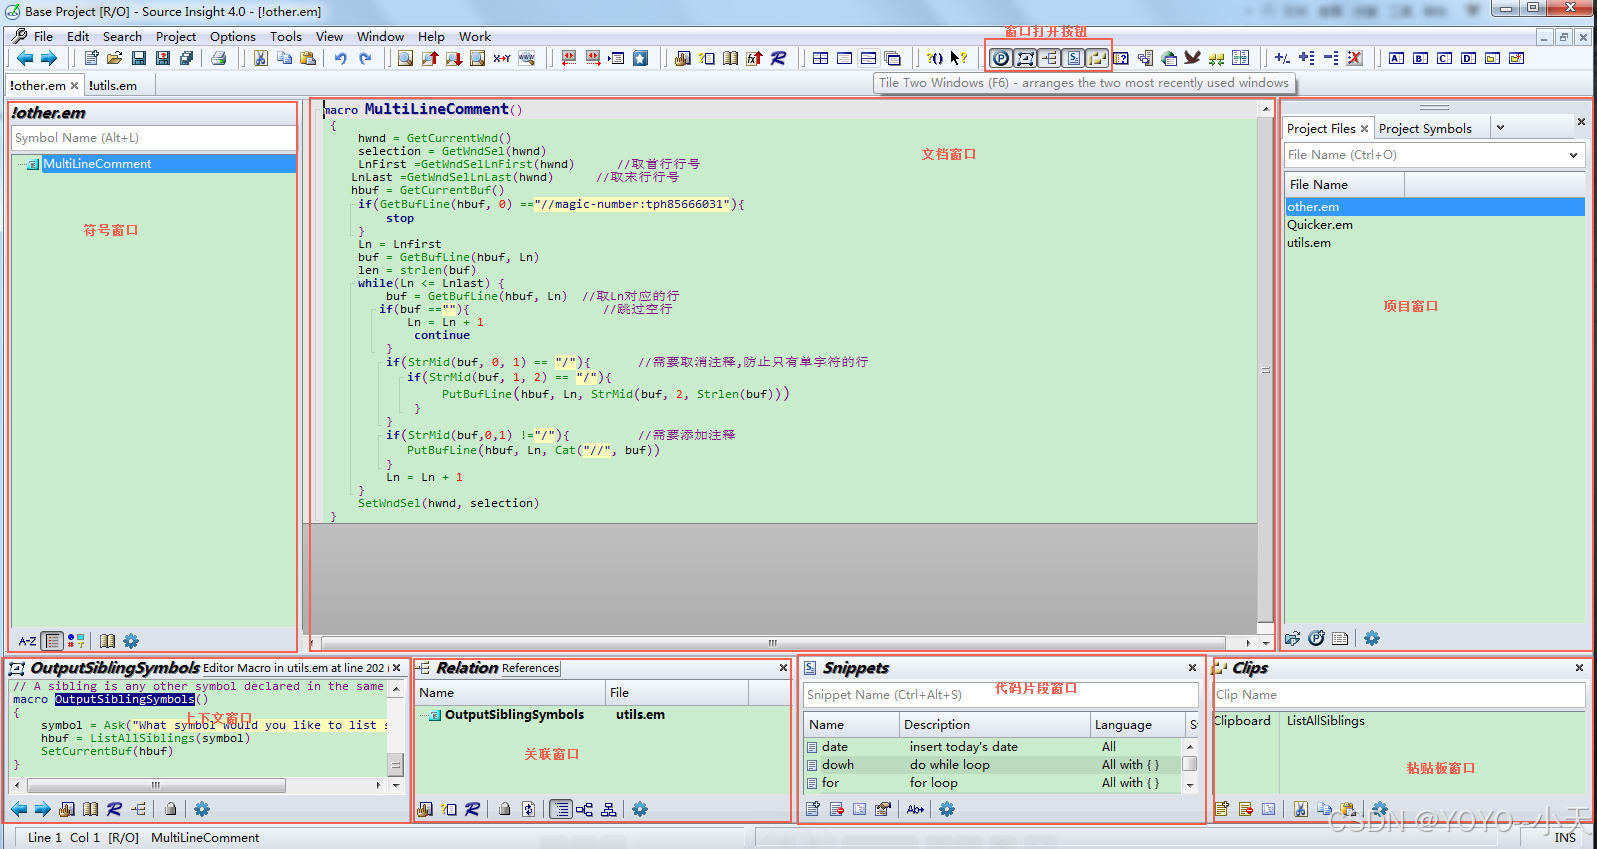Sort symbols alphabetically with A-Z button
This screenshot has height=849, width=1597.
28,641
